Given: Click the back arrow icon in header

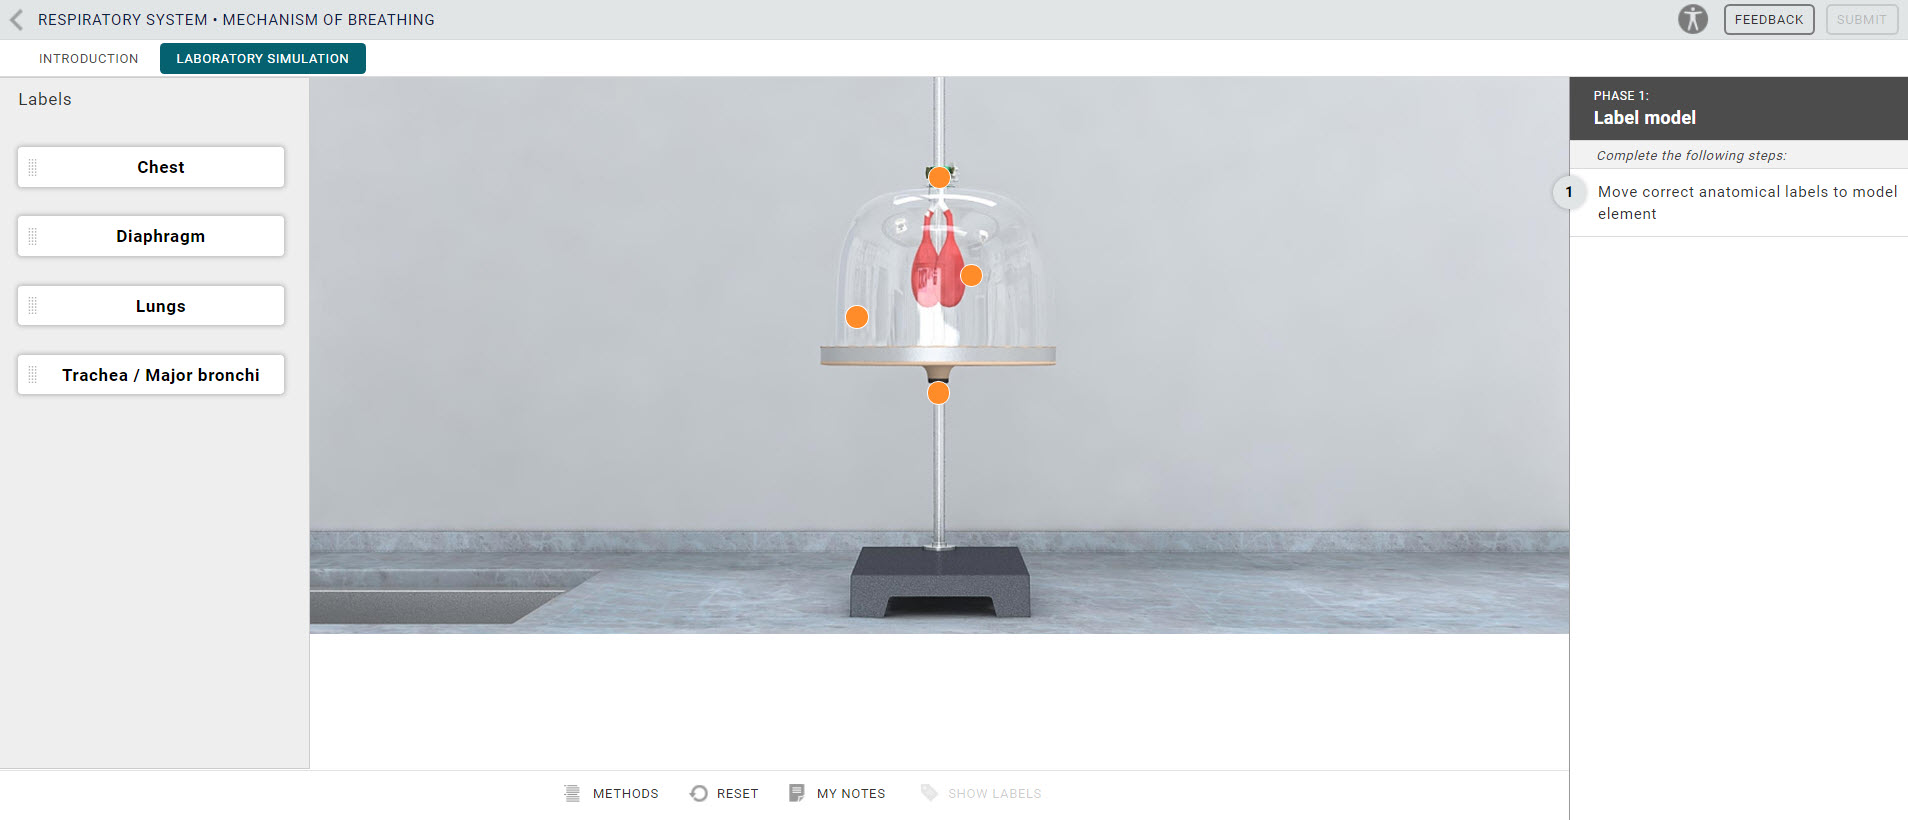Looking at the screenshot, I should pyautogui.click(x=16, y=20).
